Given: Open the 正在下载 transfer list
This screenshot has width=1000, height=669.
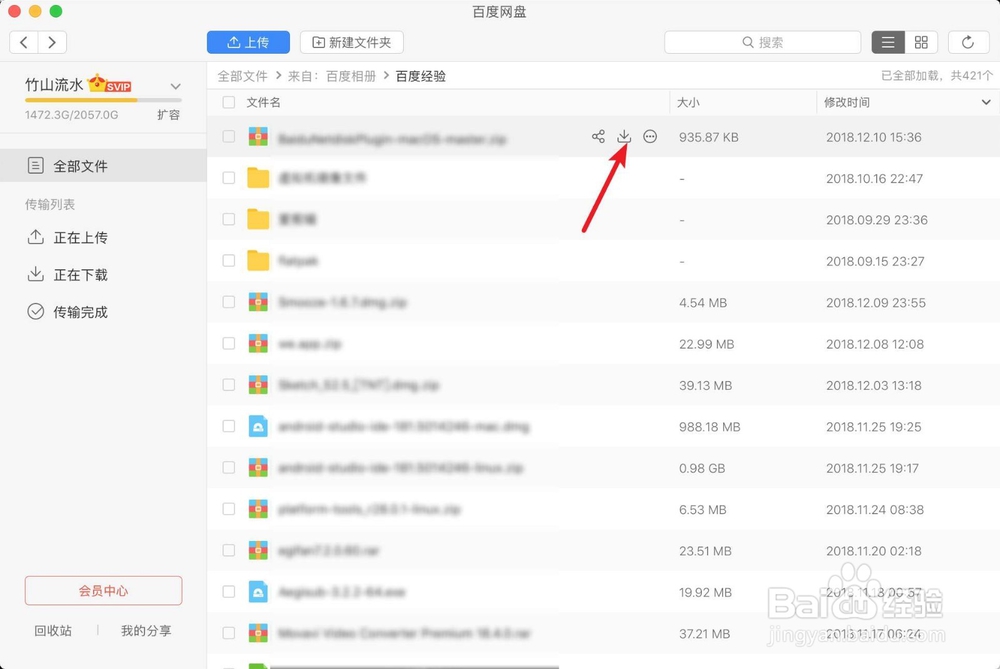Looking at the screenshot, I should click(68, 274).
